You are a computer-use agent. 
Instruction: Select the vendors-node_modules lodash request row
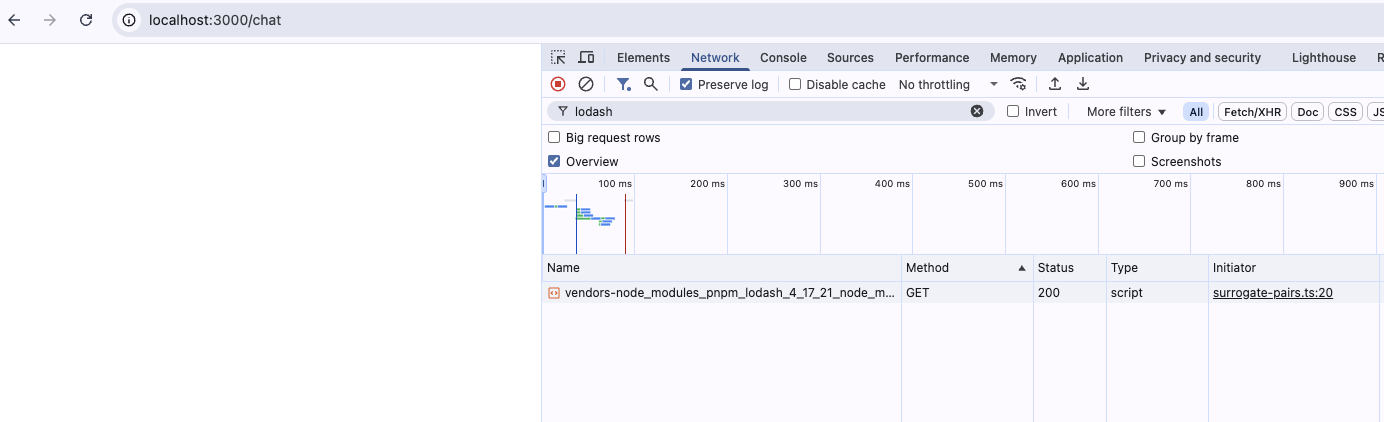coord(963,293)
